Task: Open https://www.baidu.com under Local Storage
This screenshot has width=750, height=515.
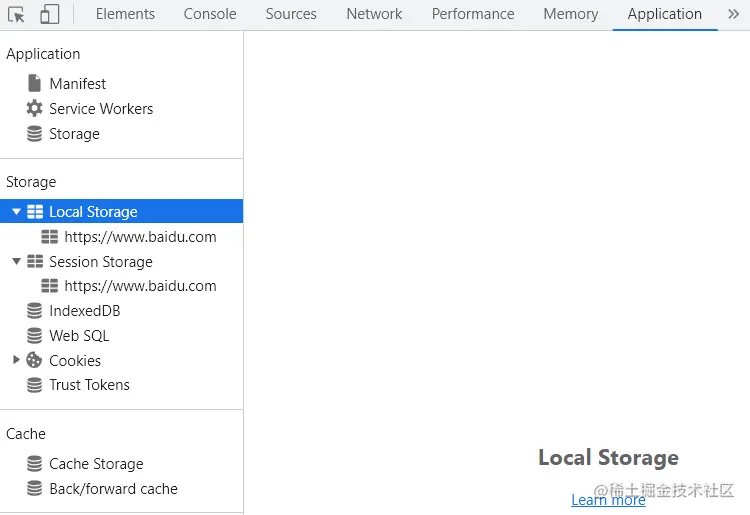Action: point(140,237)
